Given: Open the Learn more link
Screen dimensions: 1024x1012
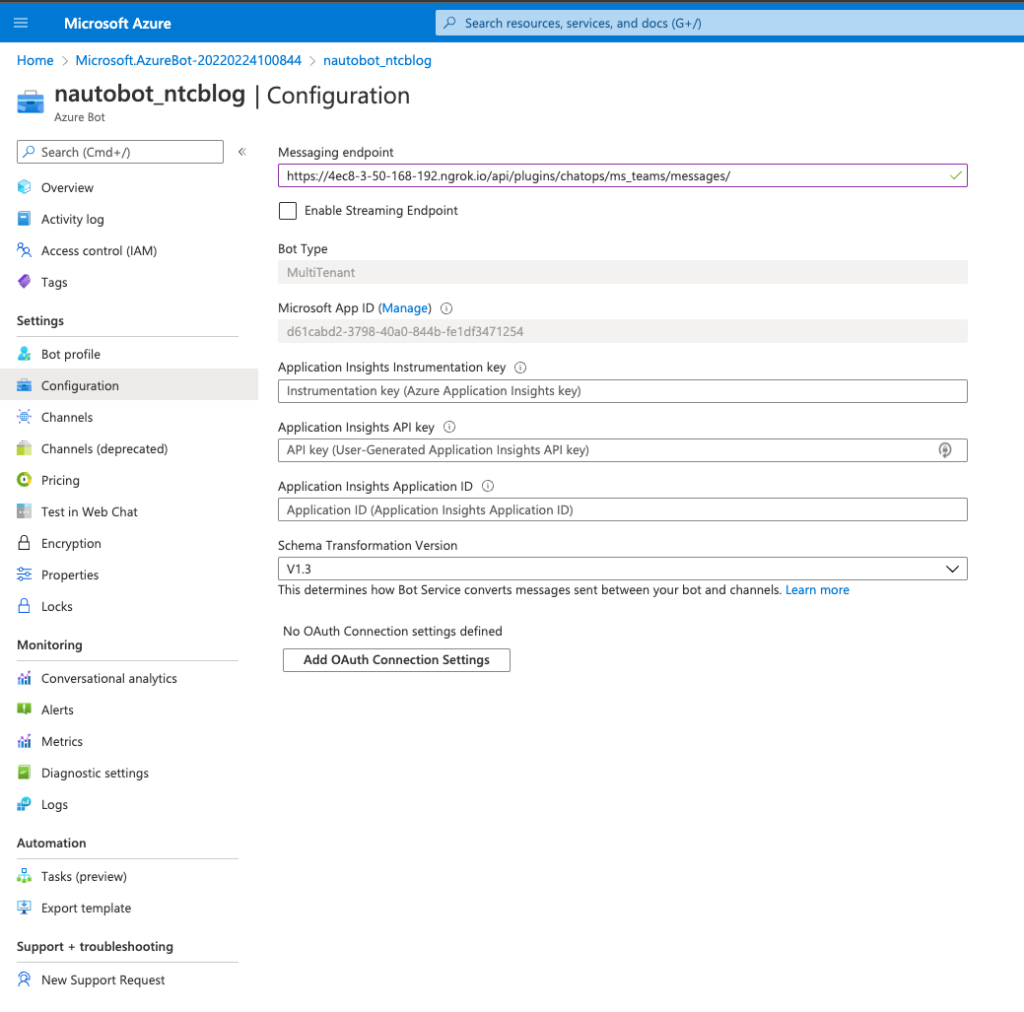Looking at the screenshot, I should [817, 590].
